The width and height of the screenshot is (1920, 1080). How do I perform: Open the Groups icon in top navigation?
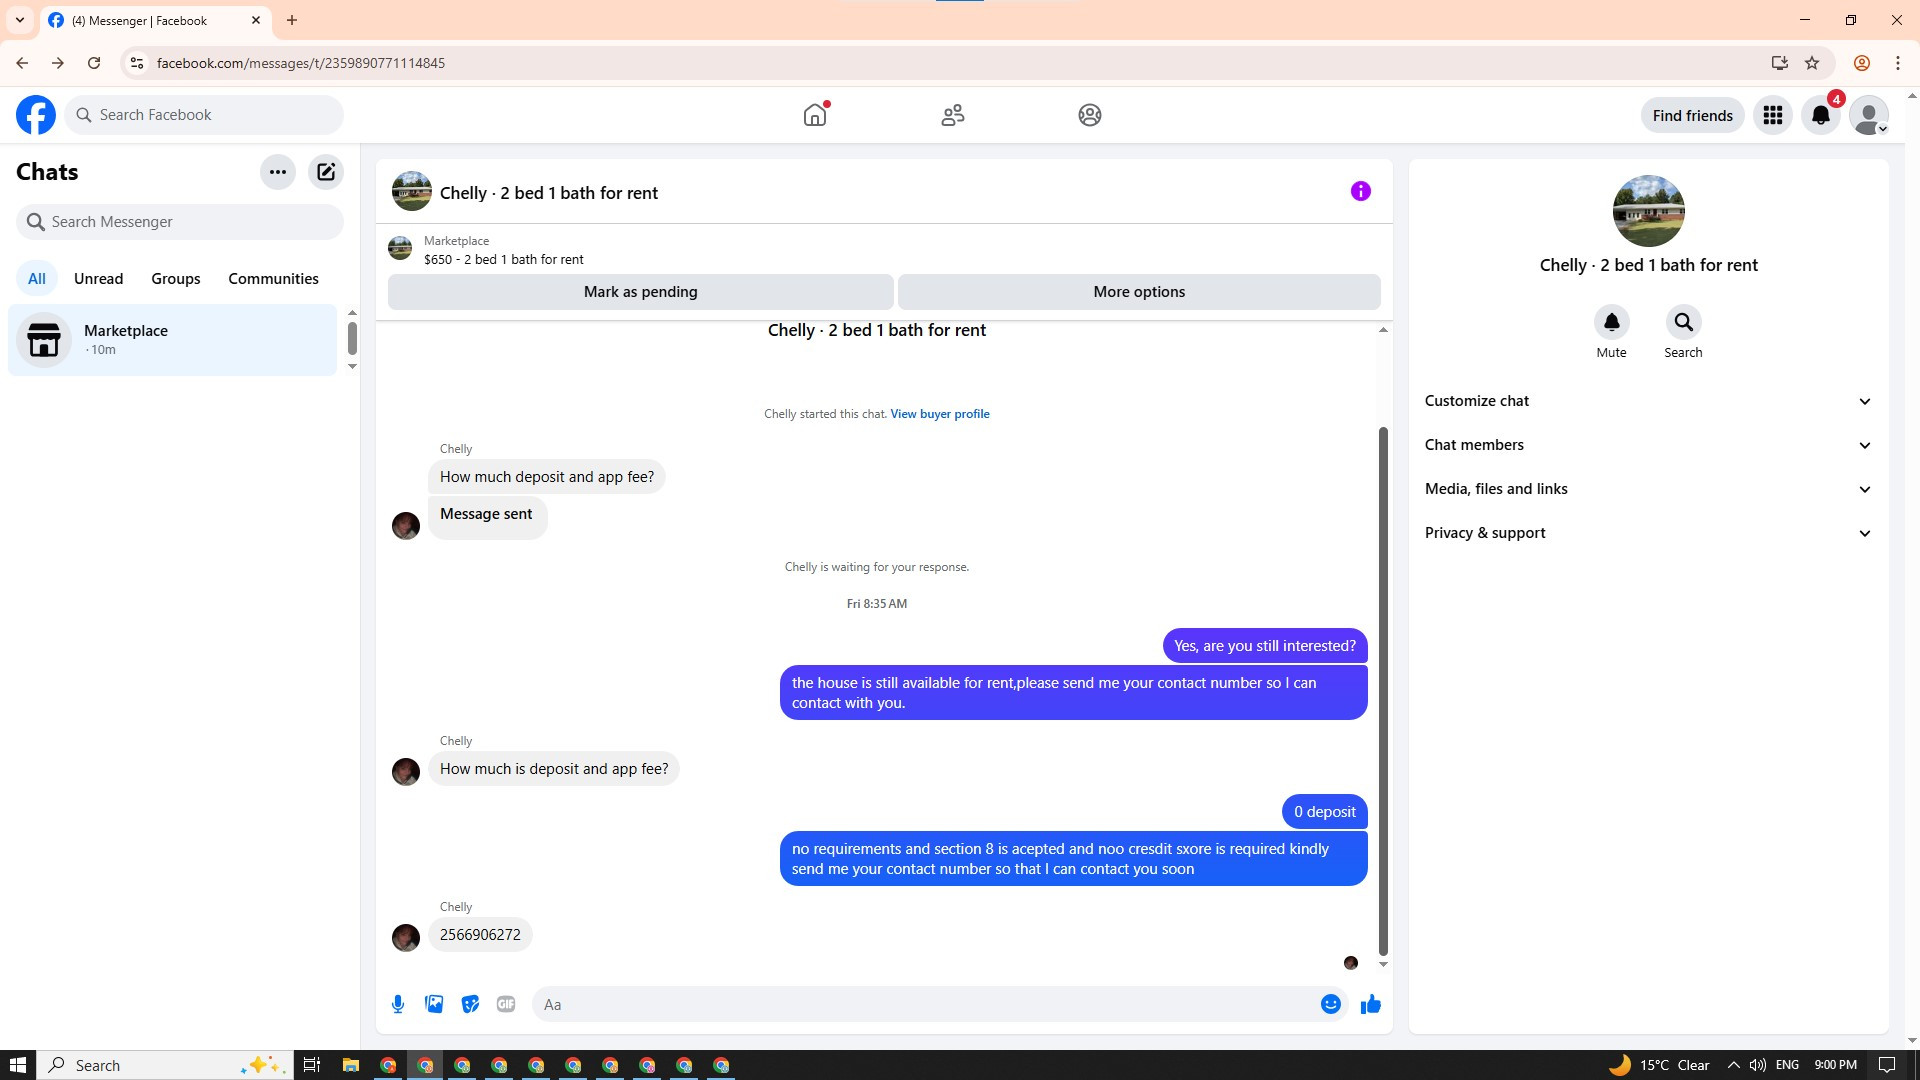(1090, 115)
